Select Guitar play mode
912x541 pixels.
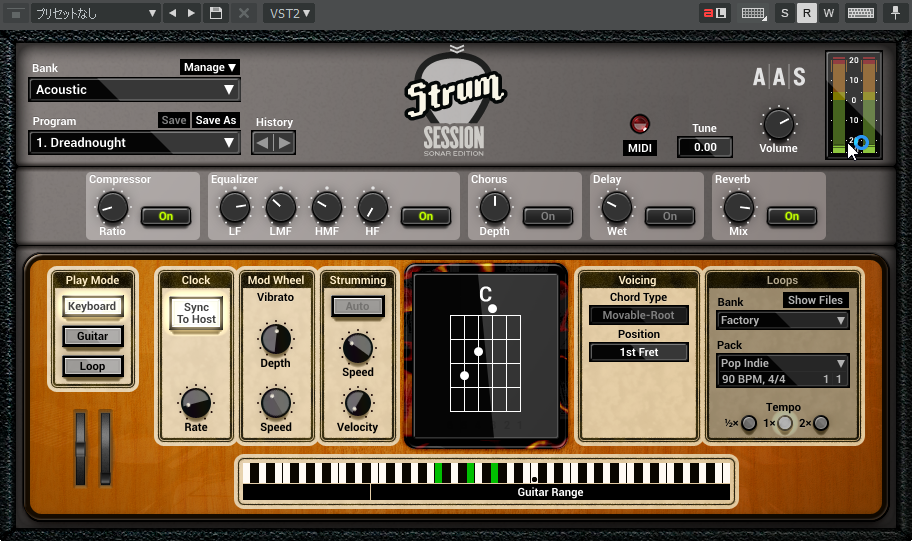[x=92, y=336]
